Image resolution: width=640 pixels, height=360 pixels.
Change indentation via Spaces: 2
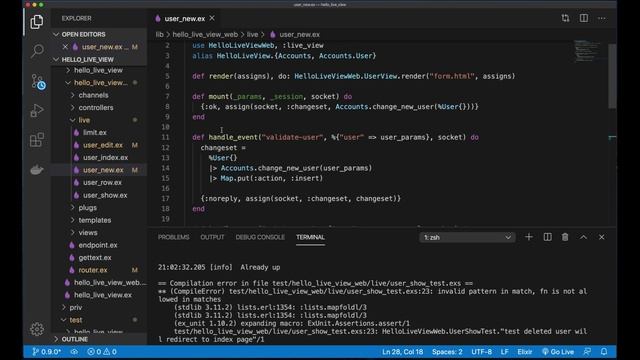(447, 352)
